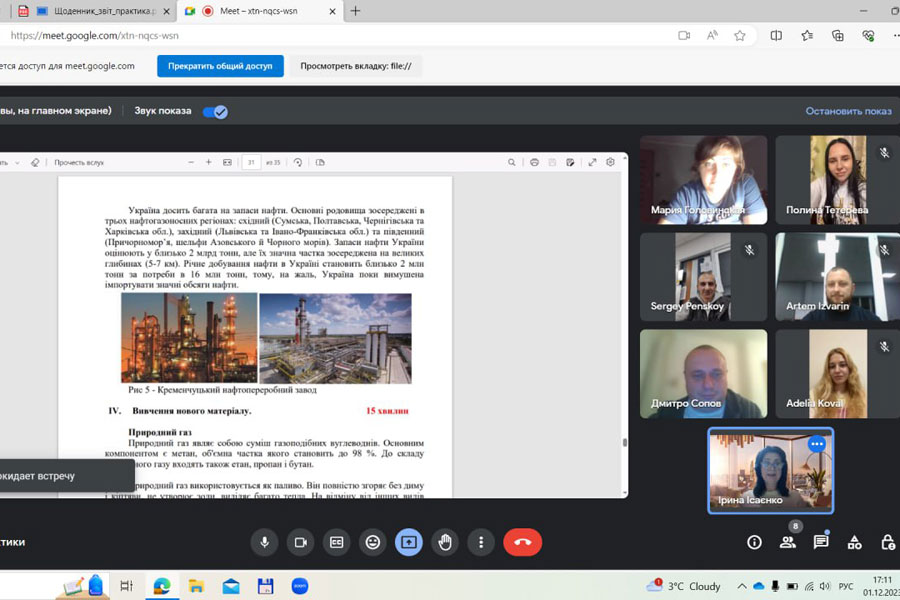Open chat with everyone panel

coord(821,542)
